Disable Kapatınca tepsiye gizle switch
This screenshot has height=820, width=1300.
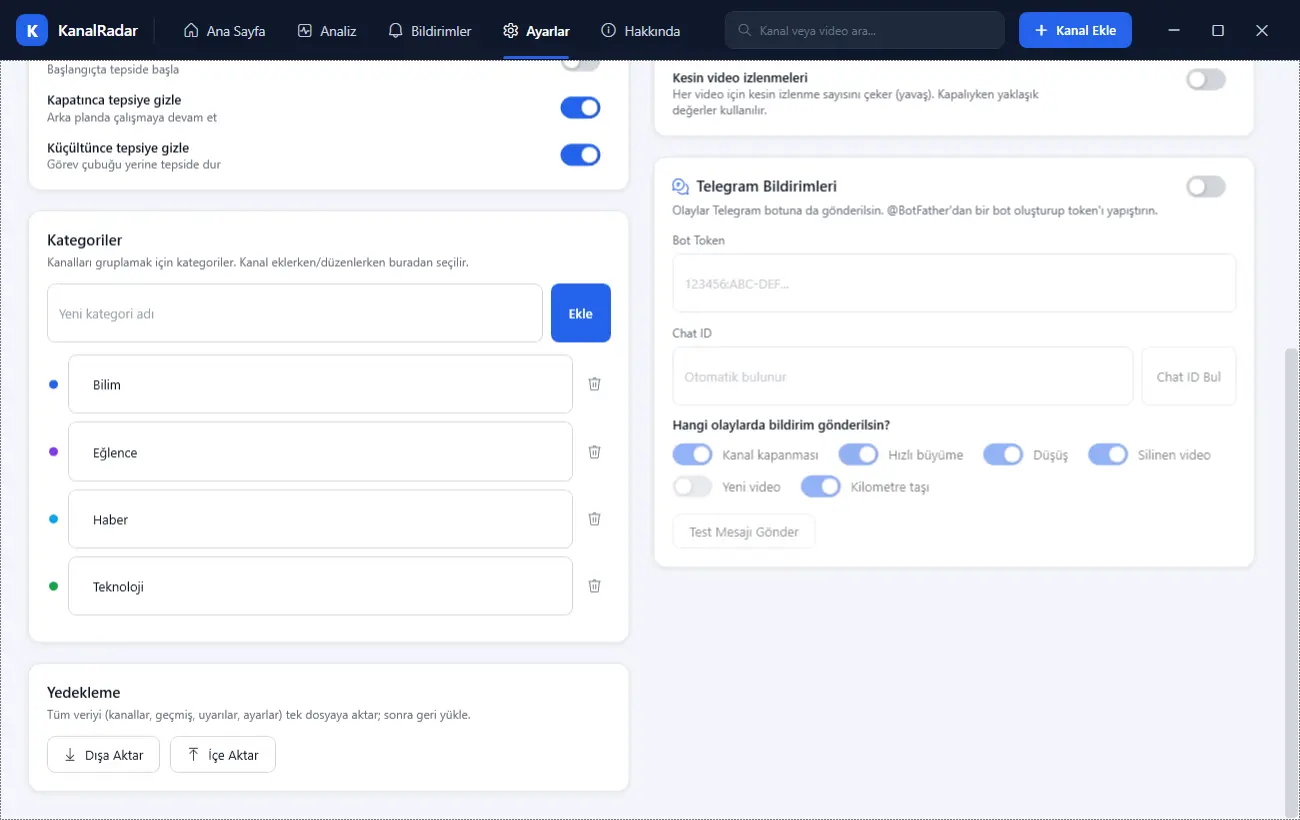[580, 107]
